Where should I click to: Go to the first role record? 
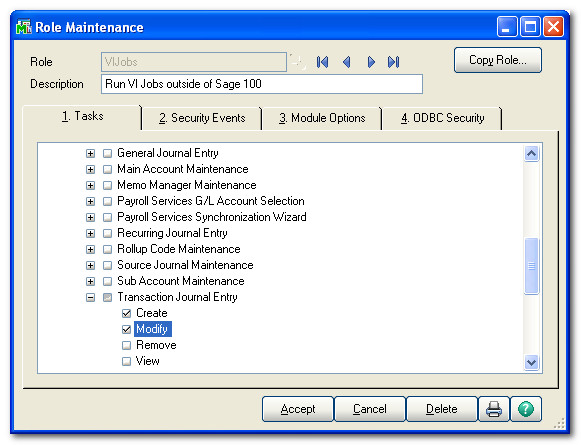(x=322, y=62)
